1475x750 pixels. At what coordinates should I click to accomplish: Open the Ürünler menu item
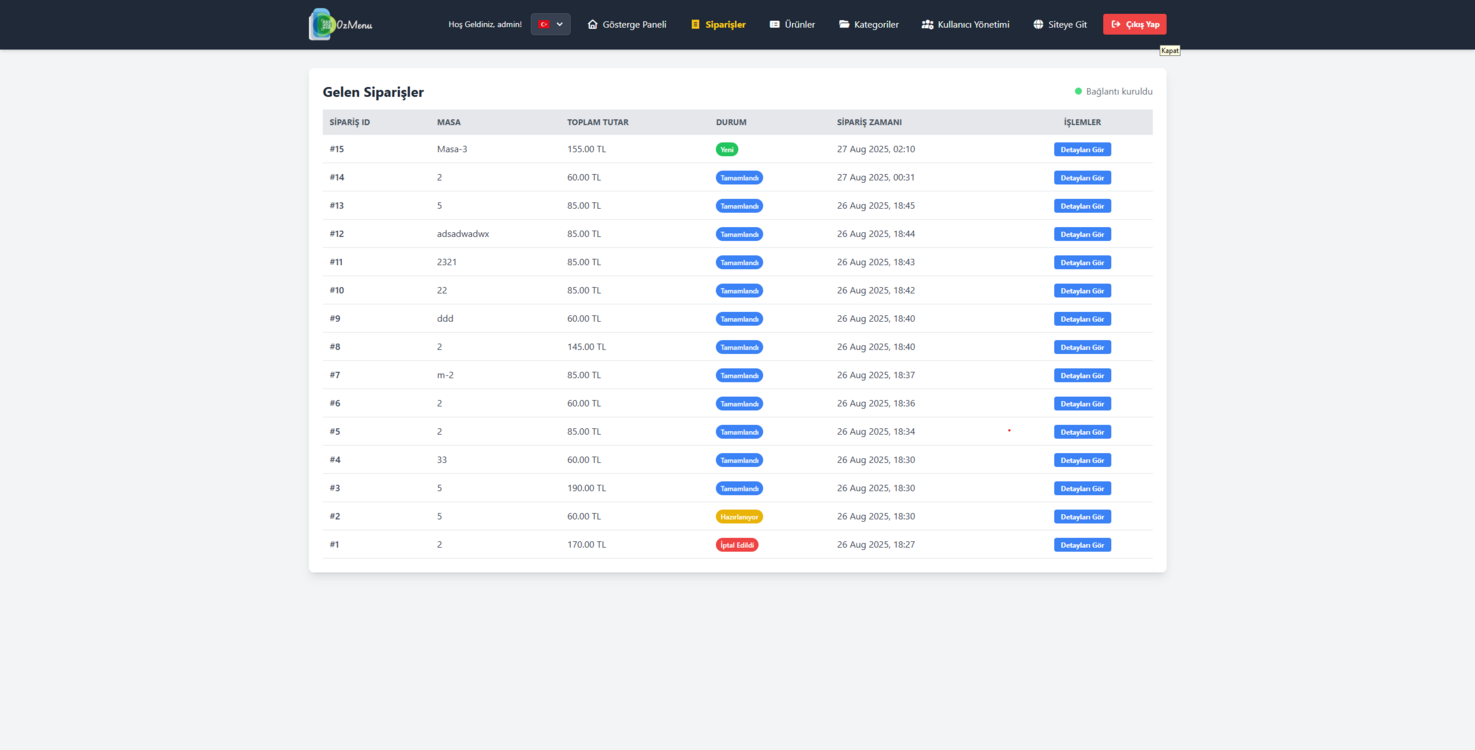point(792,24)
